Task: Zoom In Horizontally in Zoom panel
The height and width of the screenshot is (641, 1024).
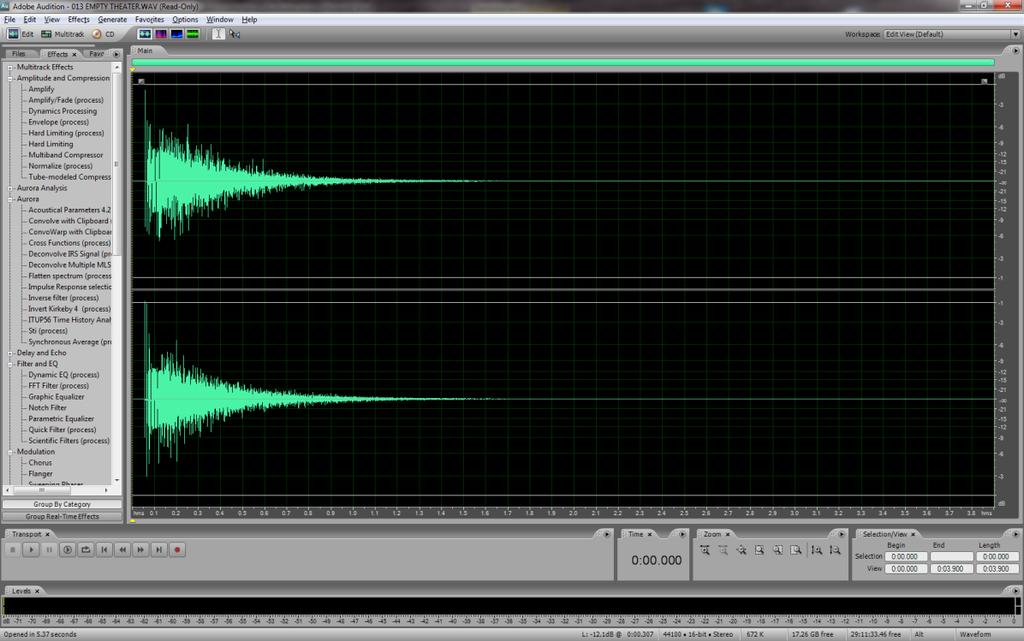Action: (x=705, y=550)
